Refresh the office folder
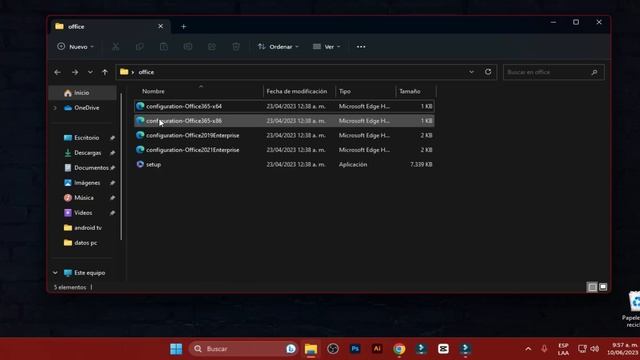Image resolution: width=640 pixels, height=360 pixels. tap(488, 72)
